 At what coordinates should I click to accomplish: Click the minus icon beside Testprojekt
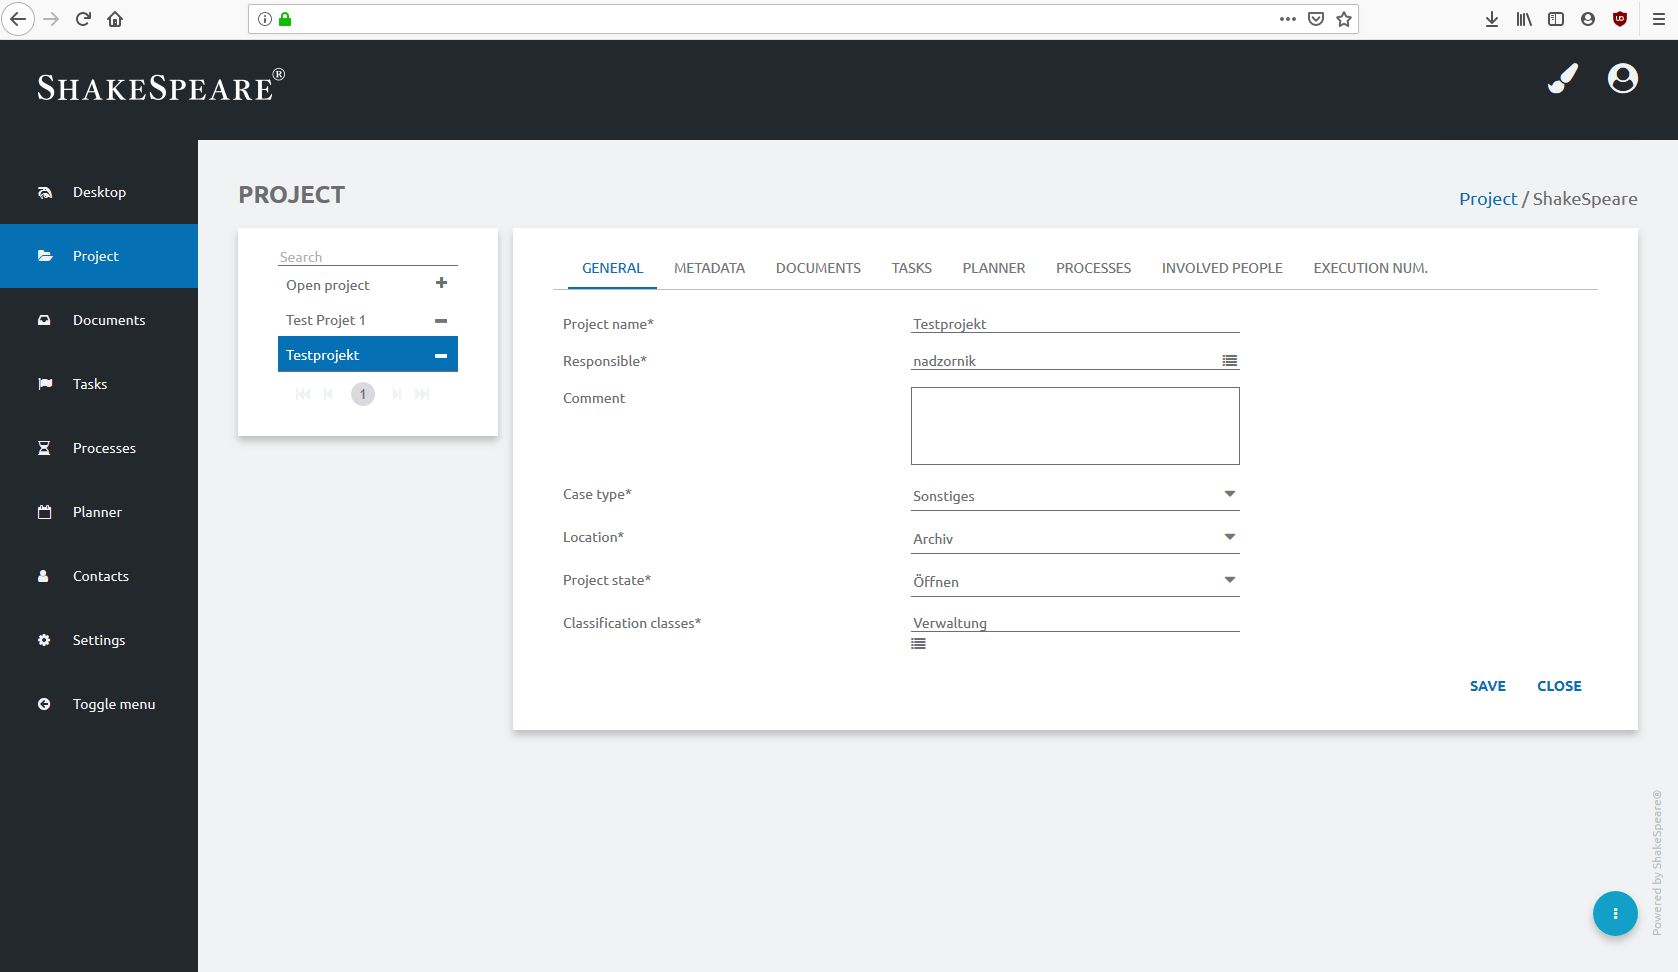point(441,356)
